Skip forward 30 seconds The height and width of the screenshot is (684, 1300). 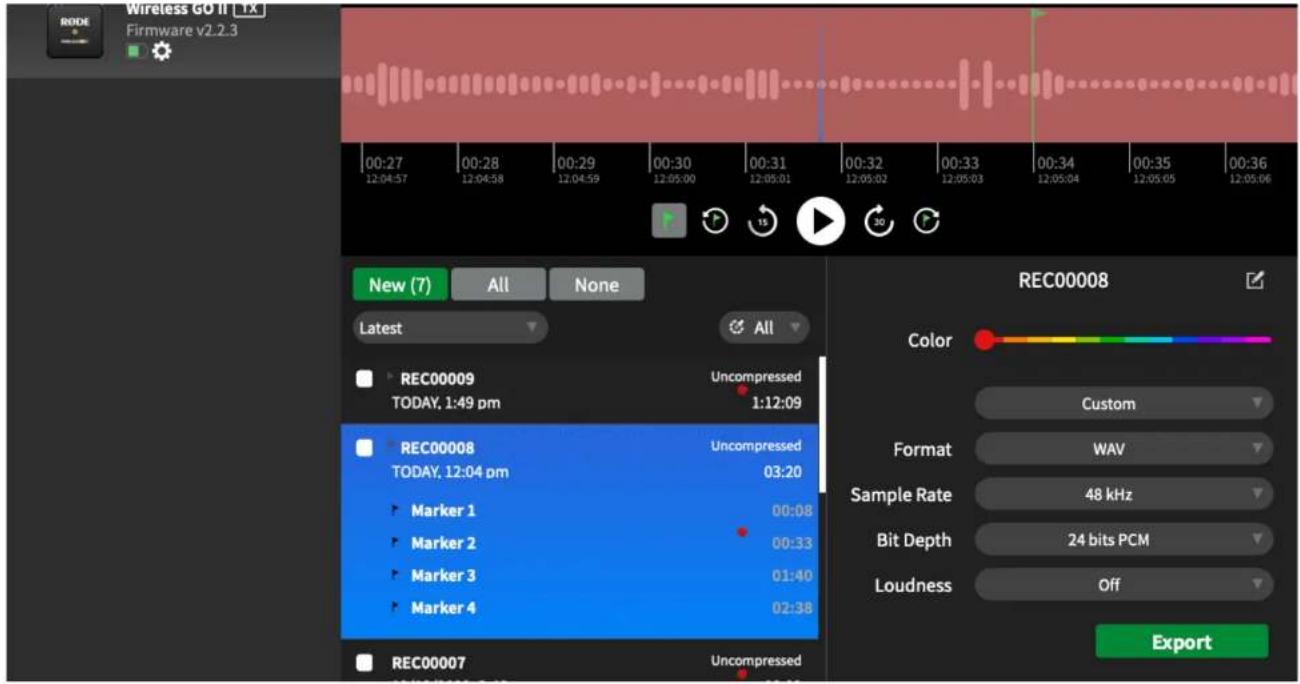coord(879,221)
